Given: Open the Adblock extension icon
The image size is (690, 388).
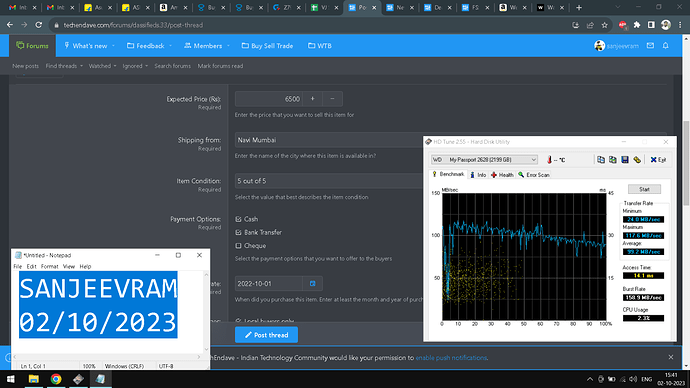Looking at the screenshot, I should (x=622, y=25).
